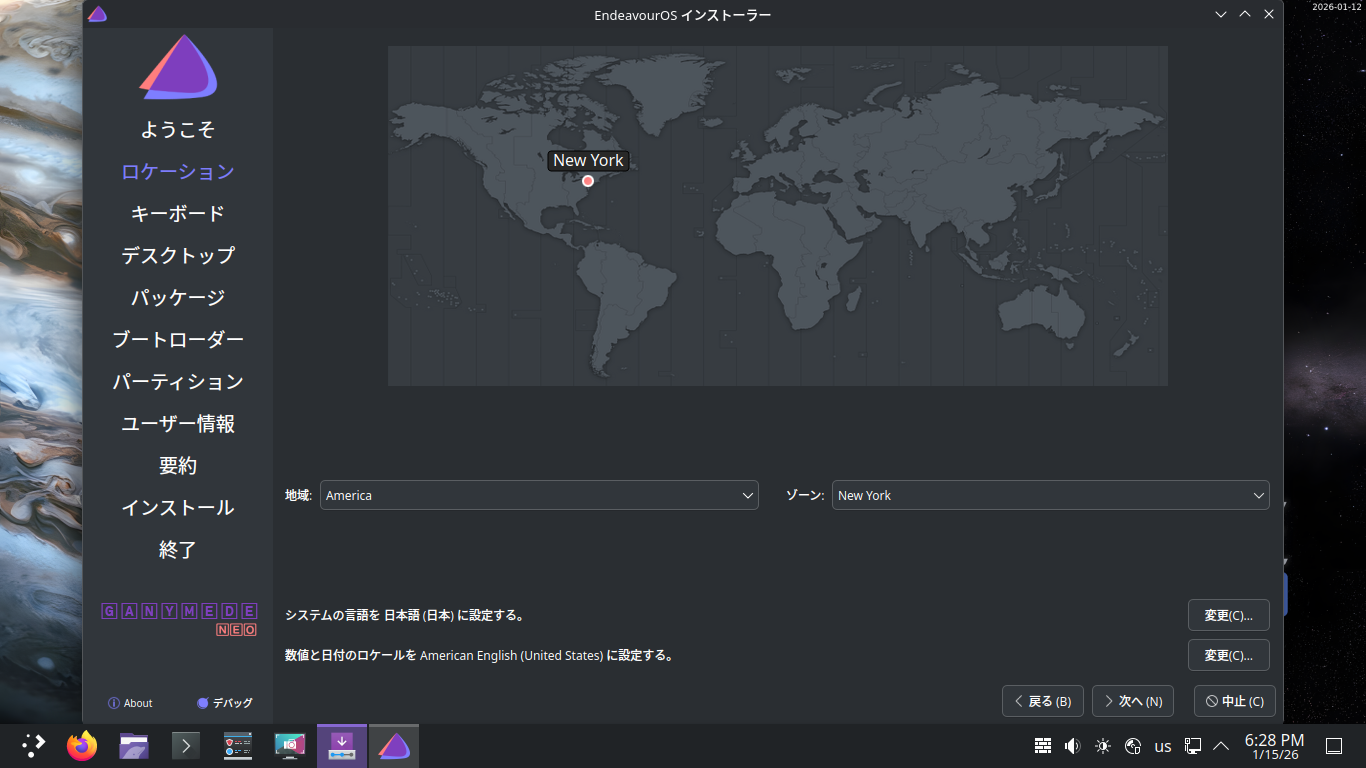
Task: Open the display configuration tray icon
Action: coord(1193,746)
